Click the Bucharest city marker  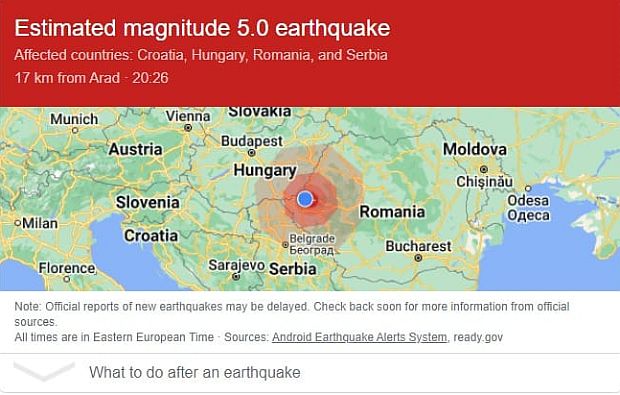418,258
